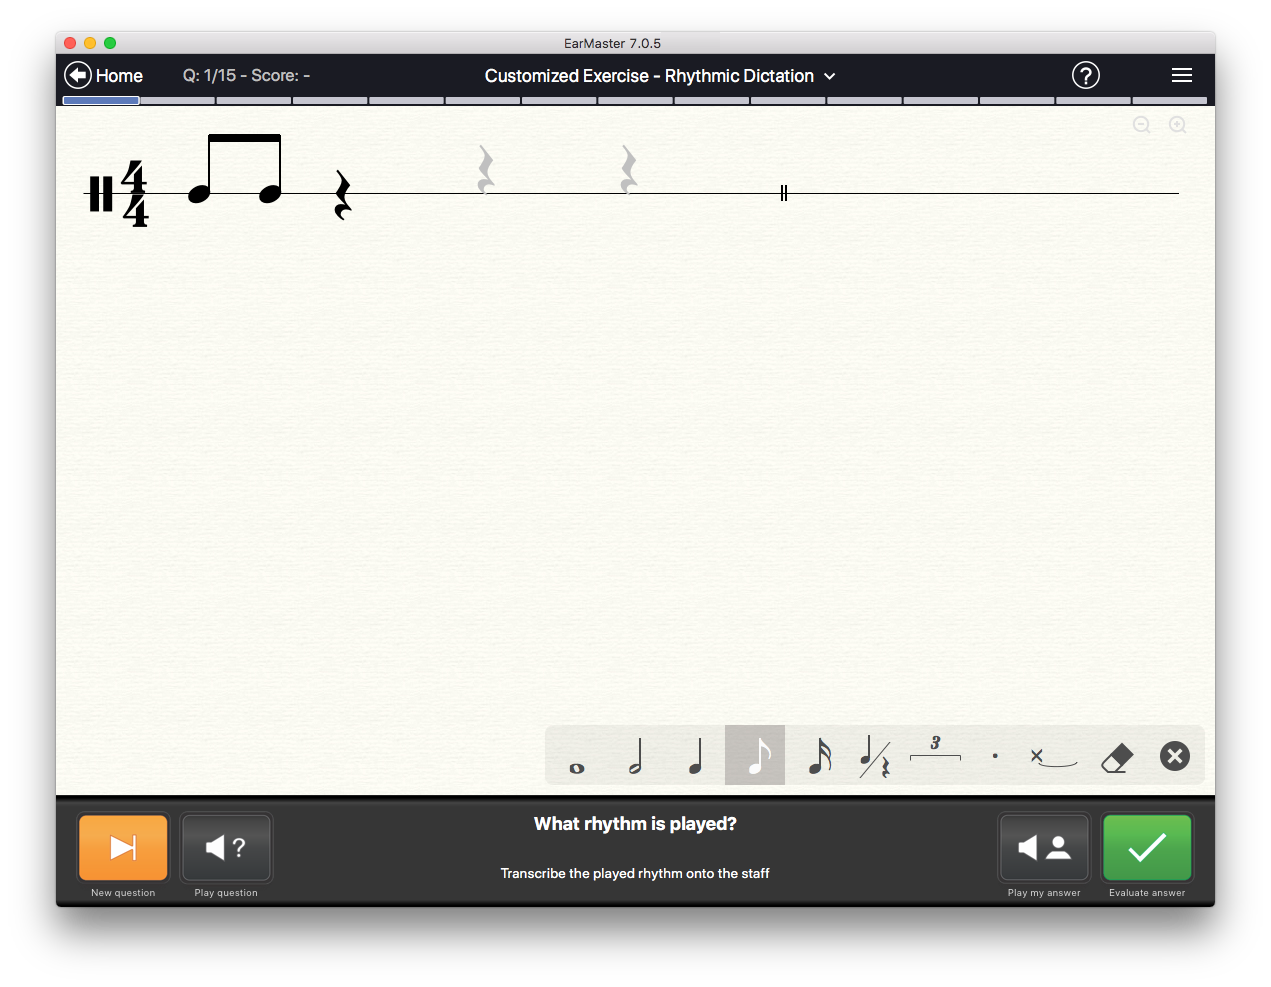
Task: Click the Q: 1/15 - Score text
Action: (246, 76)
